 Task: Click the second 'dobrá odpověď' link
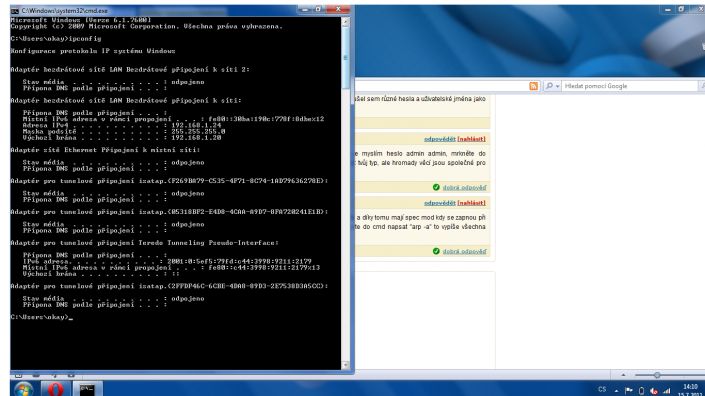pyautogui.click(x=464, y=251)
